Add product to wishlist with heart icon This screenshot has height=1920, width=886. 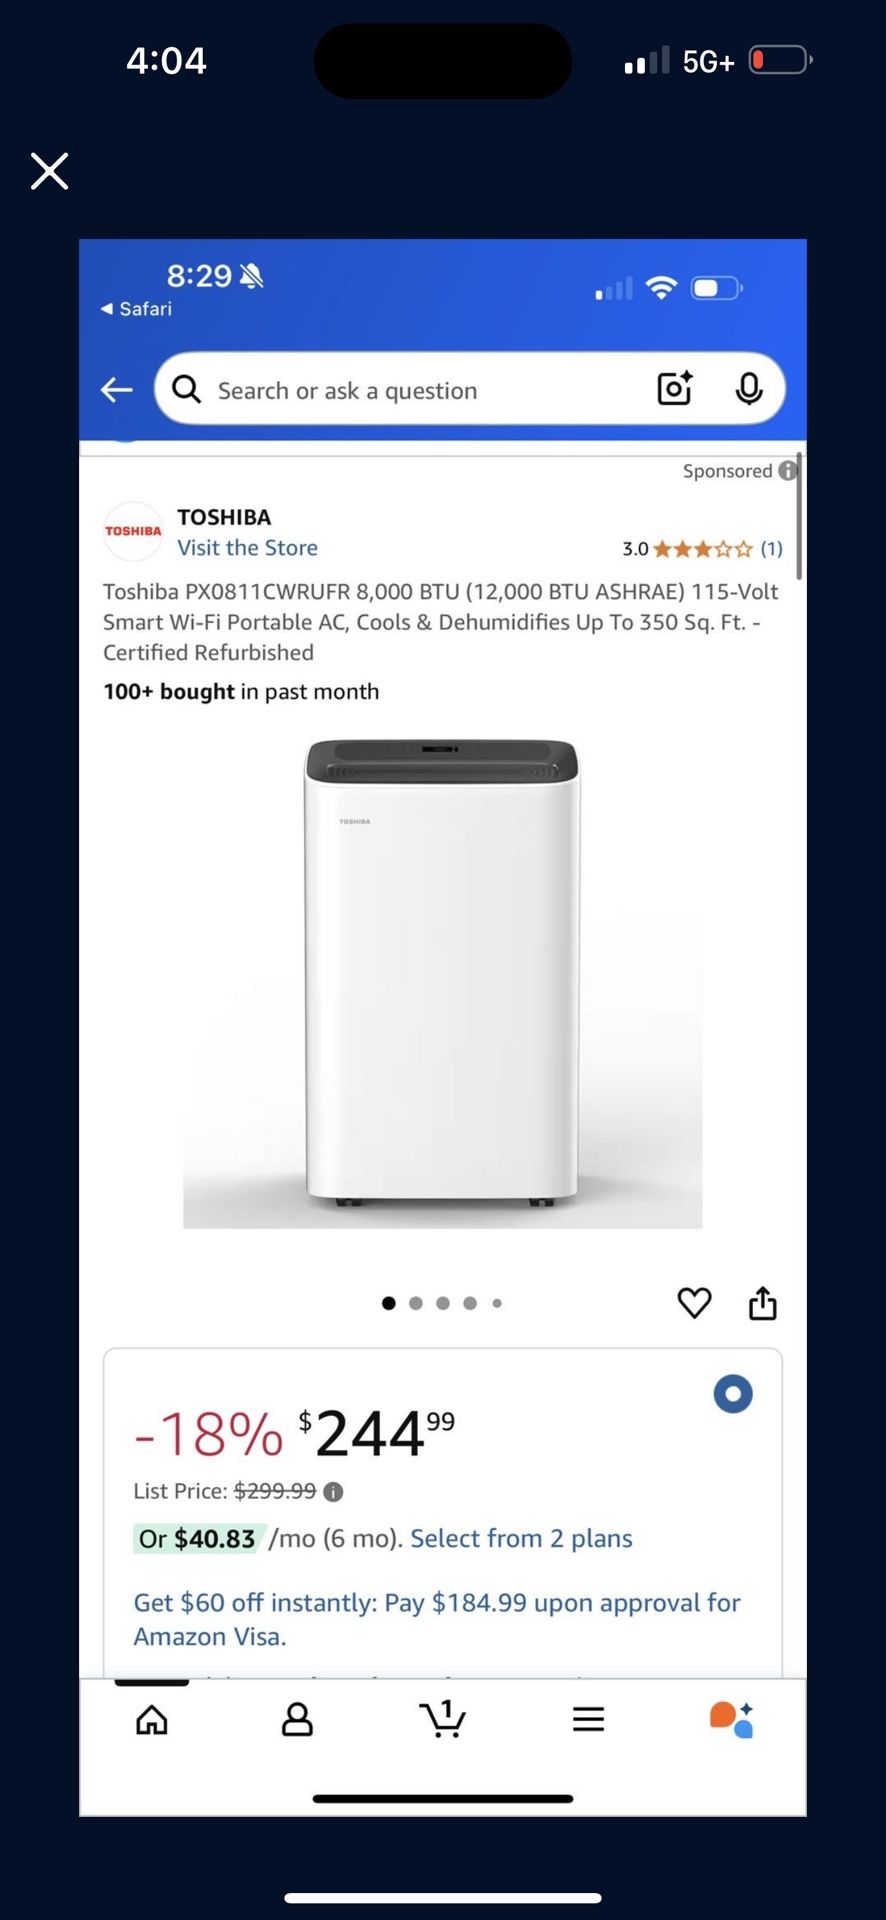point(694,1303)
